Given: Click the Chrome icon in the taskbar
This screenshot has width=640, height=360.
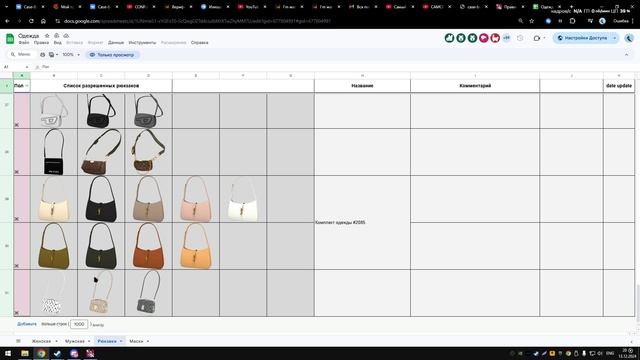Looking at the screenshot, I should point(41,353).
